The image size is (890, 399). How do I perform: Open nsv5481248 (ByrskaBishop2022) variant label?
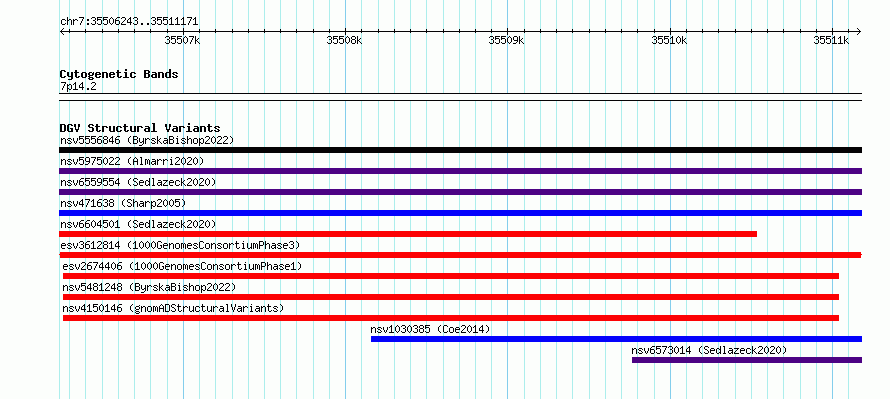pos(149,287)
